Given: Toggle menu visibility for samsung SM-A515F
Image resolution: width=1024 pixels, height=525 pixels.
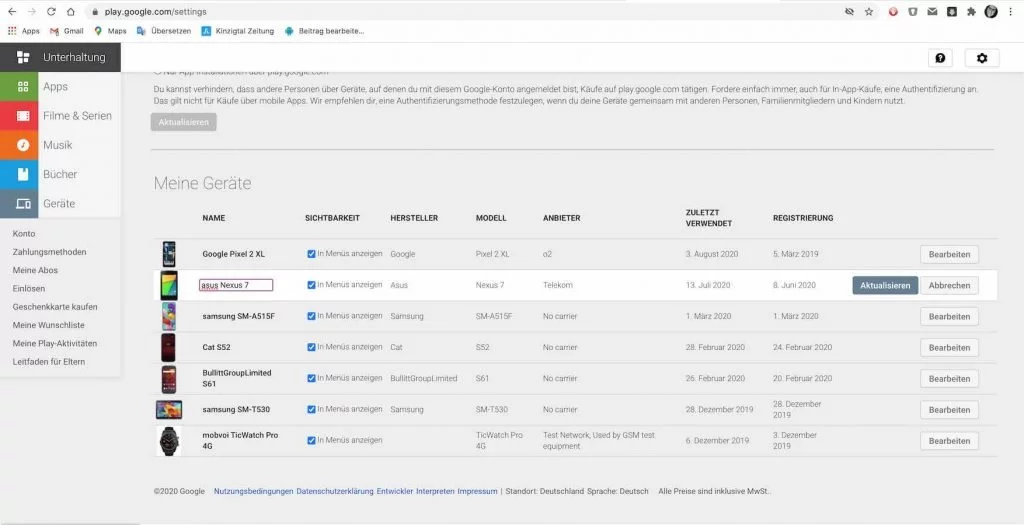Looking at the screenshot, I should [x=311, y=316].
